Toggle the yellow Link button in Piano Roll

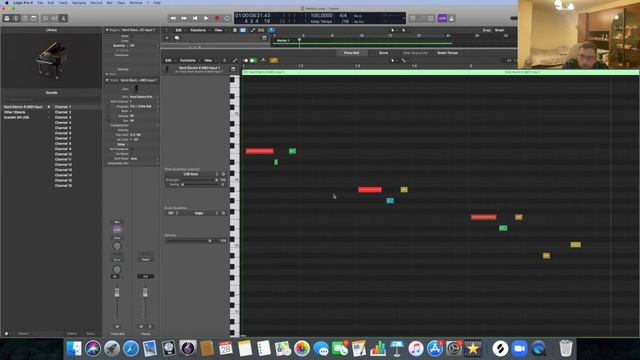point(274,60)
